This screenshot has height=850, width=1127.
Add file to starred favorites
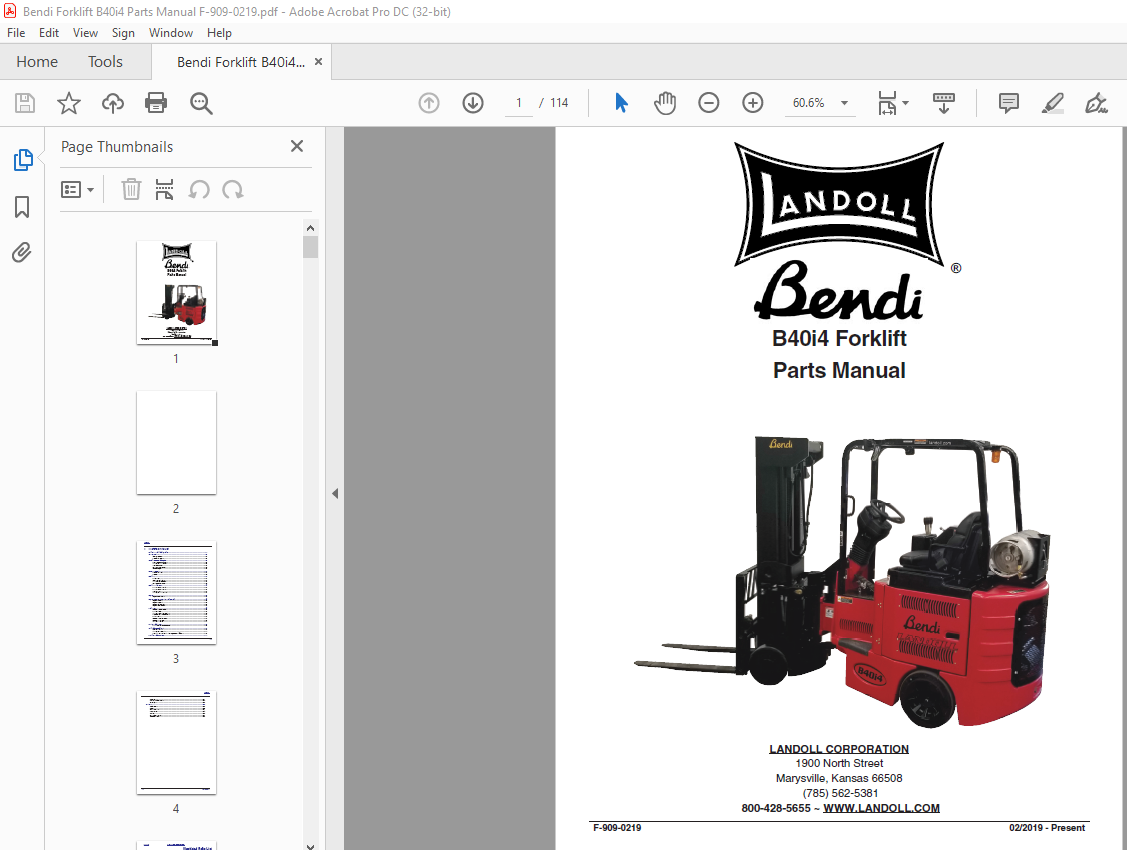point(69,103)
